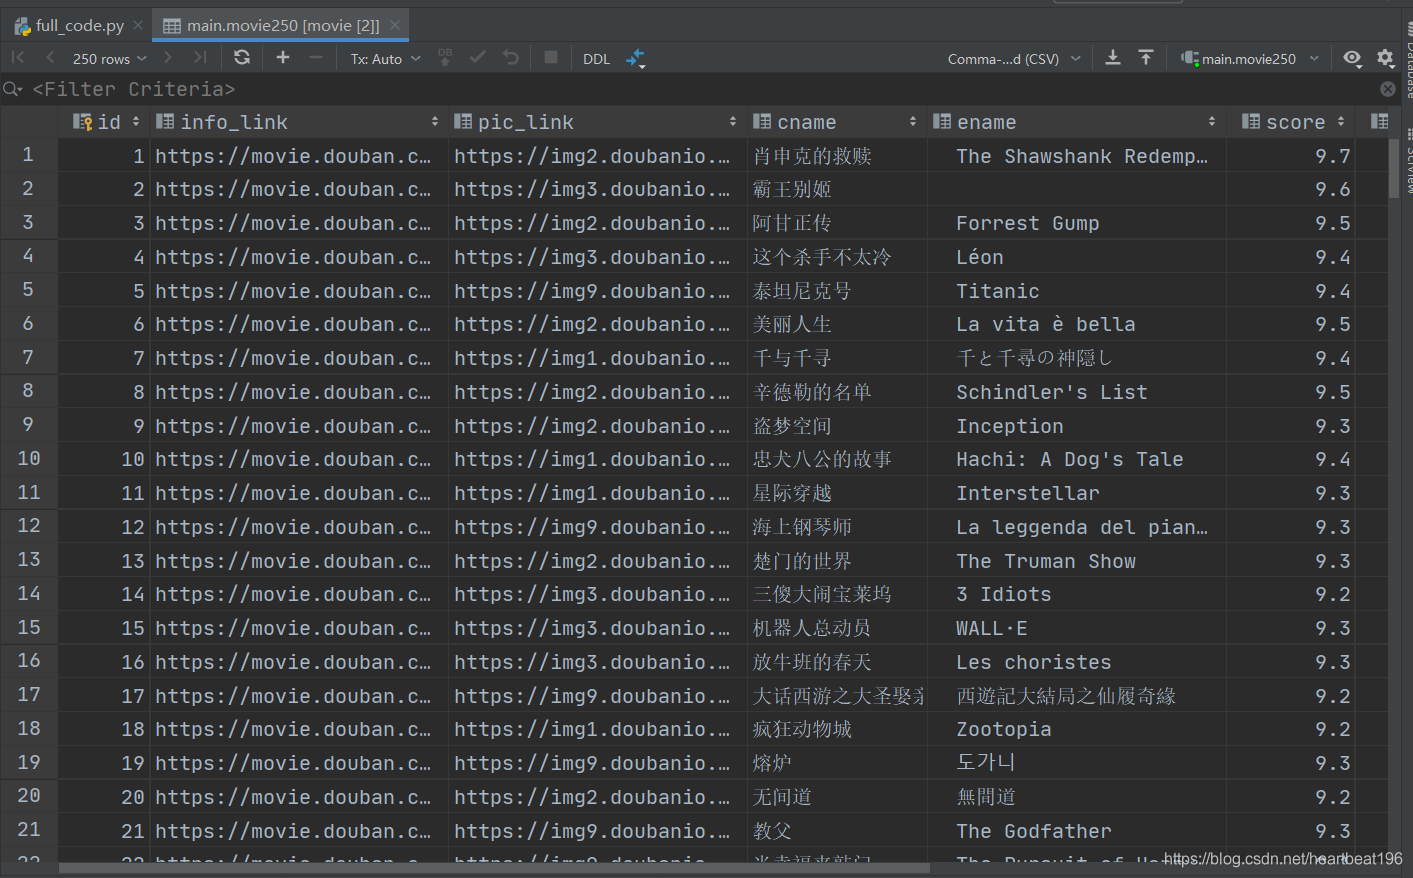Select the row number 10 gutter cell
The height and width of the screenshot is (878, 1413).
point(29,459)
